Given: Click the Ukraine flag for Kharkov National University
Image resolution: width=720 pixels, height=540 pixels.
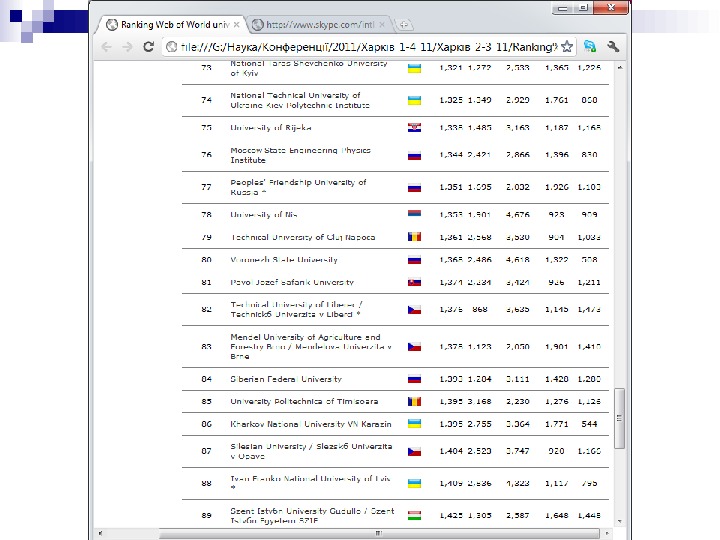Looking at the screenshot, I should 414,424.
